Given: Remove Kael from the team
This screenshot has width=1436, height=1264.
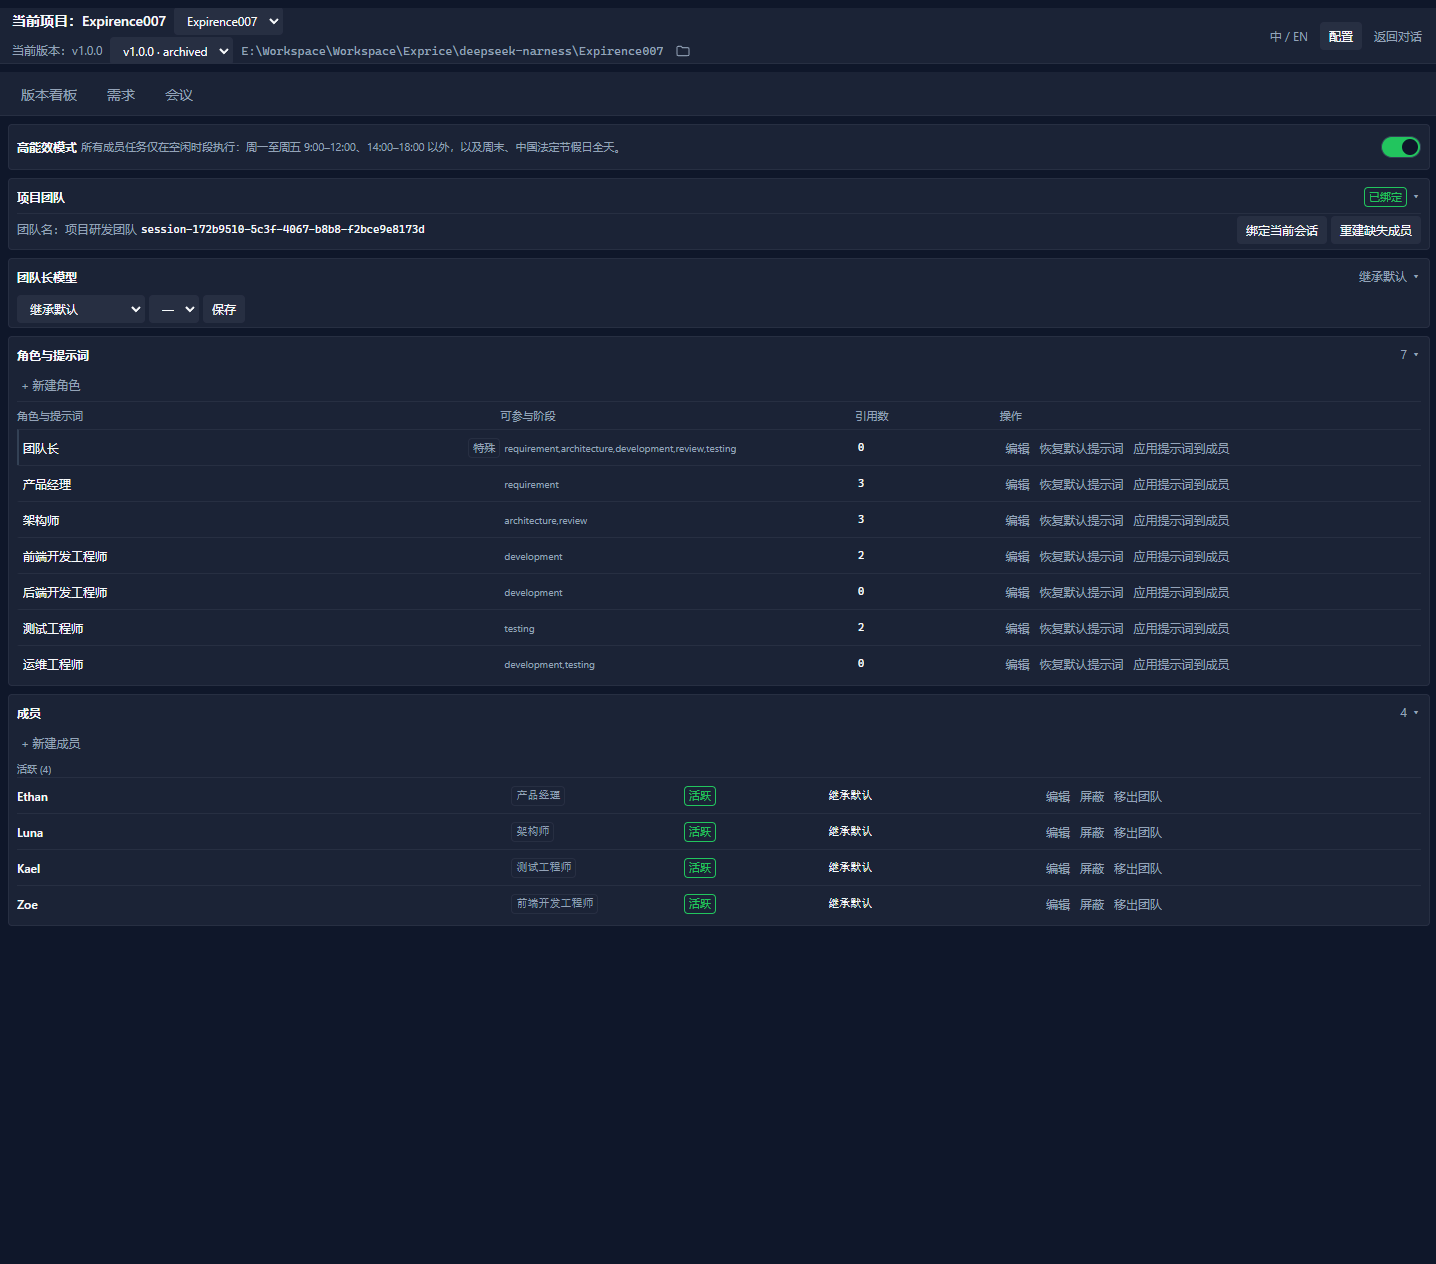Looking at the screenshot, I should click(x=1138, y=869).
